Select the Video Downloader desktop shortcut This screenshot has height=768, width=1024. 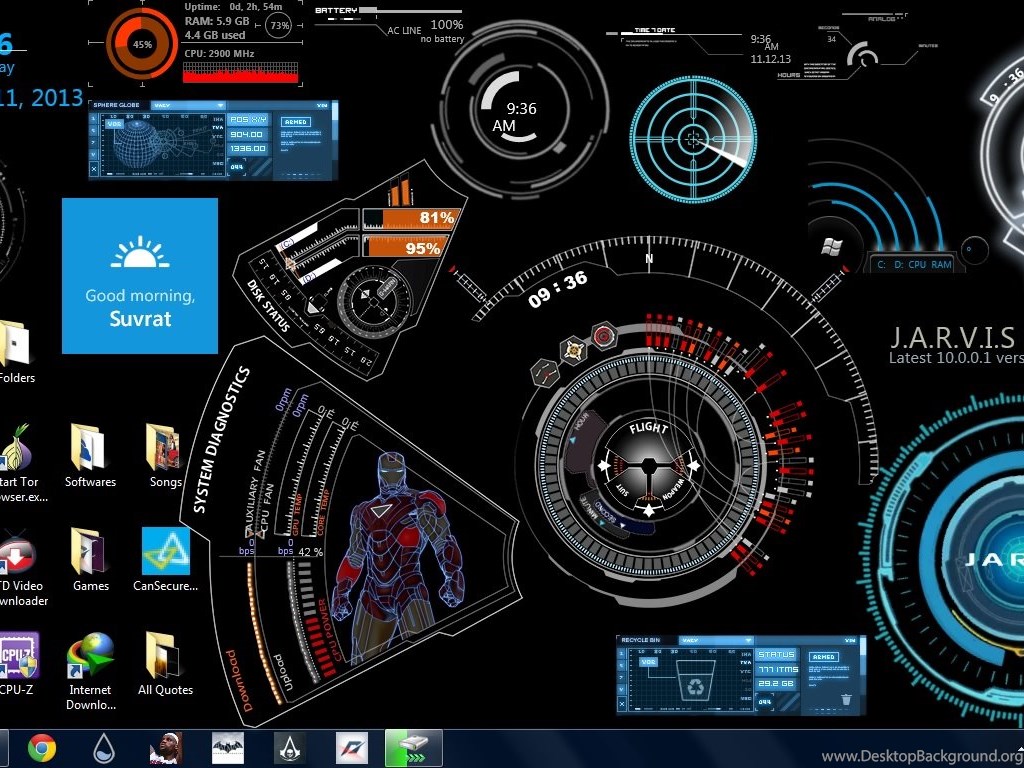pos(20,568)
